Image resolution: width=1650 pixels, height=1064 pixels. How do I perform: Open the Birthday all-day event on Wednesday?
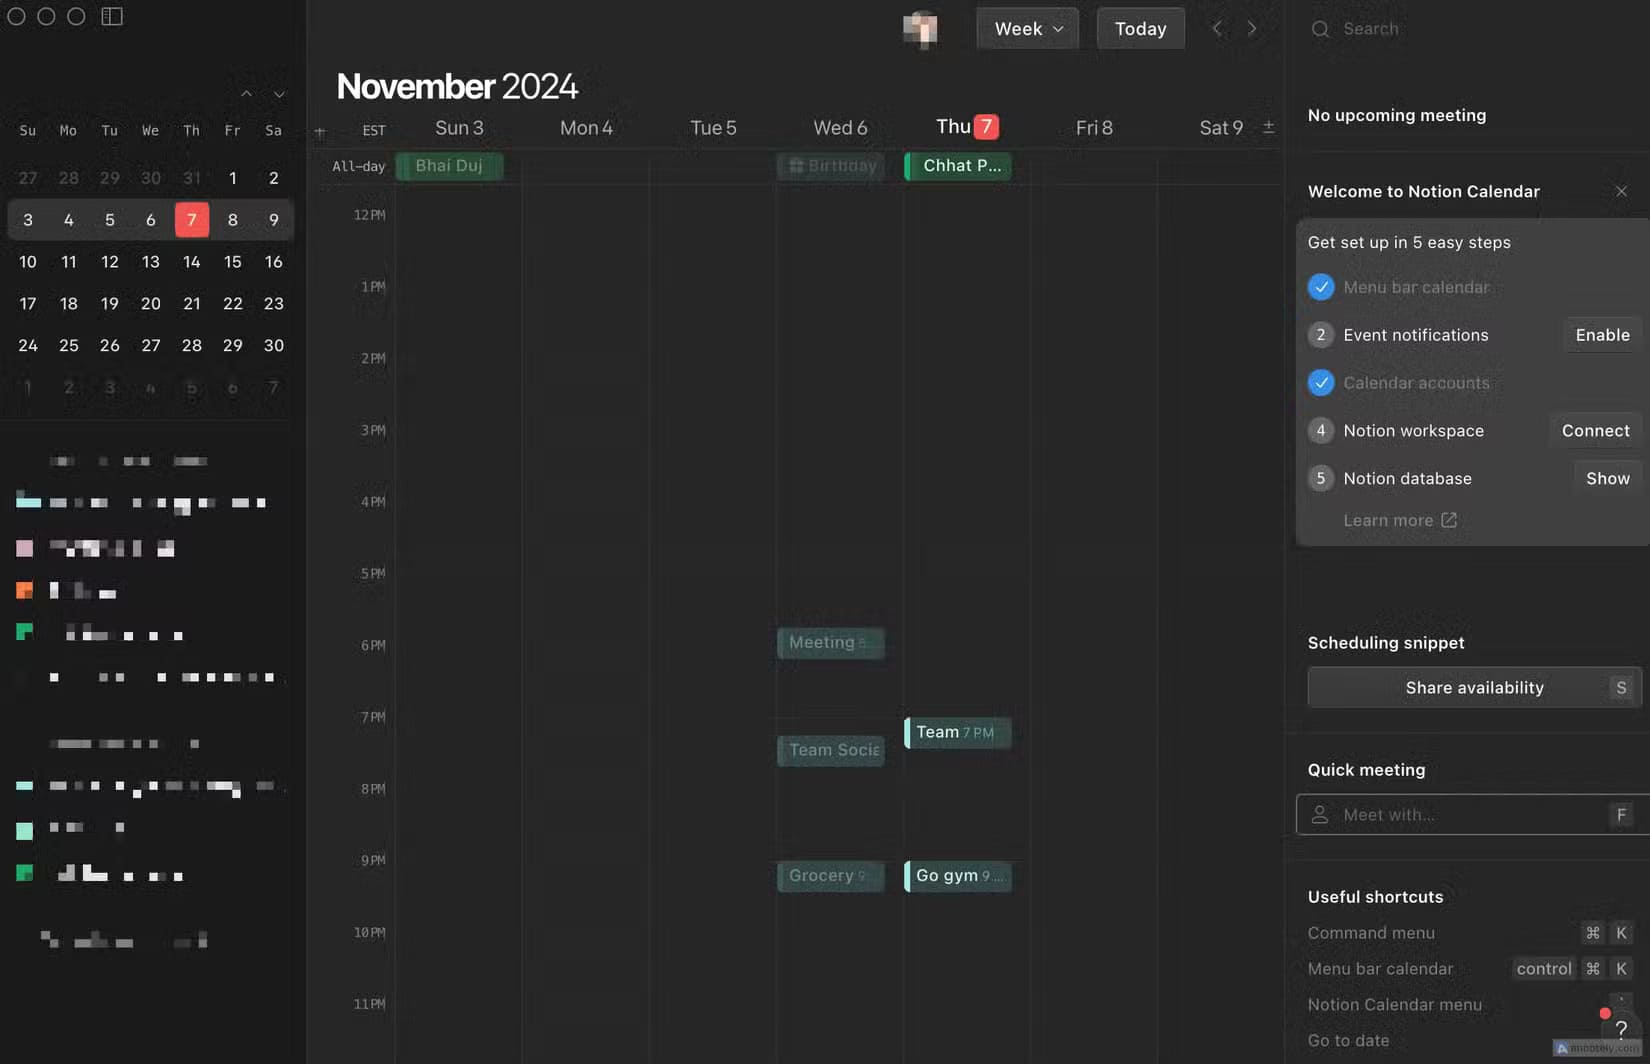(x=831, y=166)
